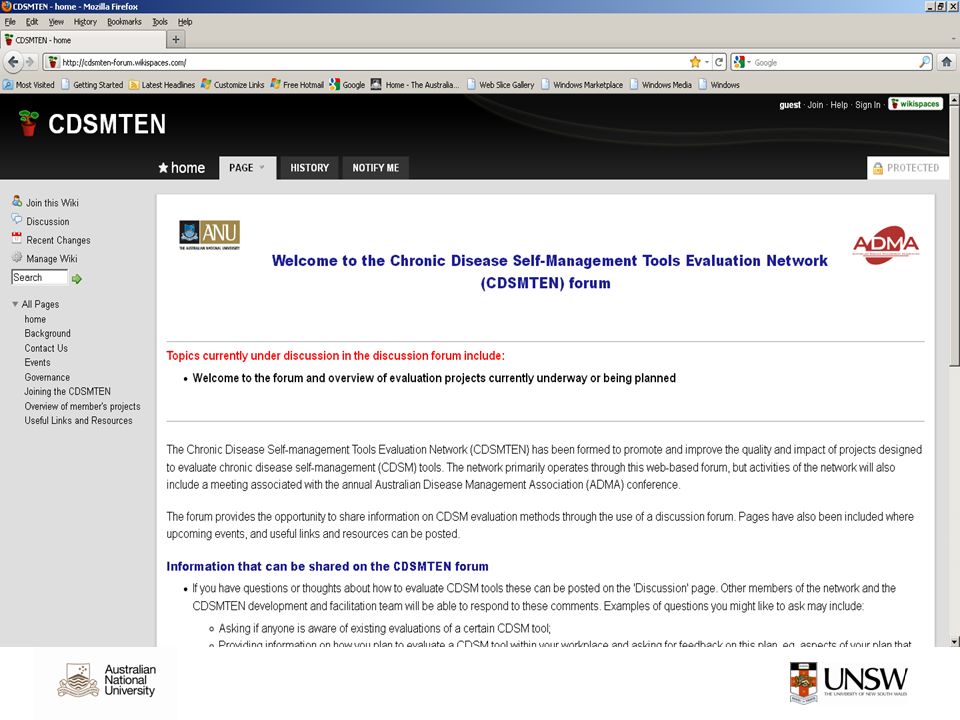Click the Latest Headlines feed icon
The height and width of the screenshot is (720, 960).
pyautogui.click(x=133, y=84)
